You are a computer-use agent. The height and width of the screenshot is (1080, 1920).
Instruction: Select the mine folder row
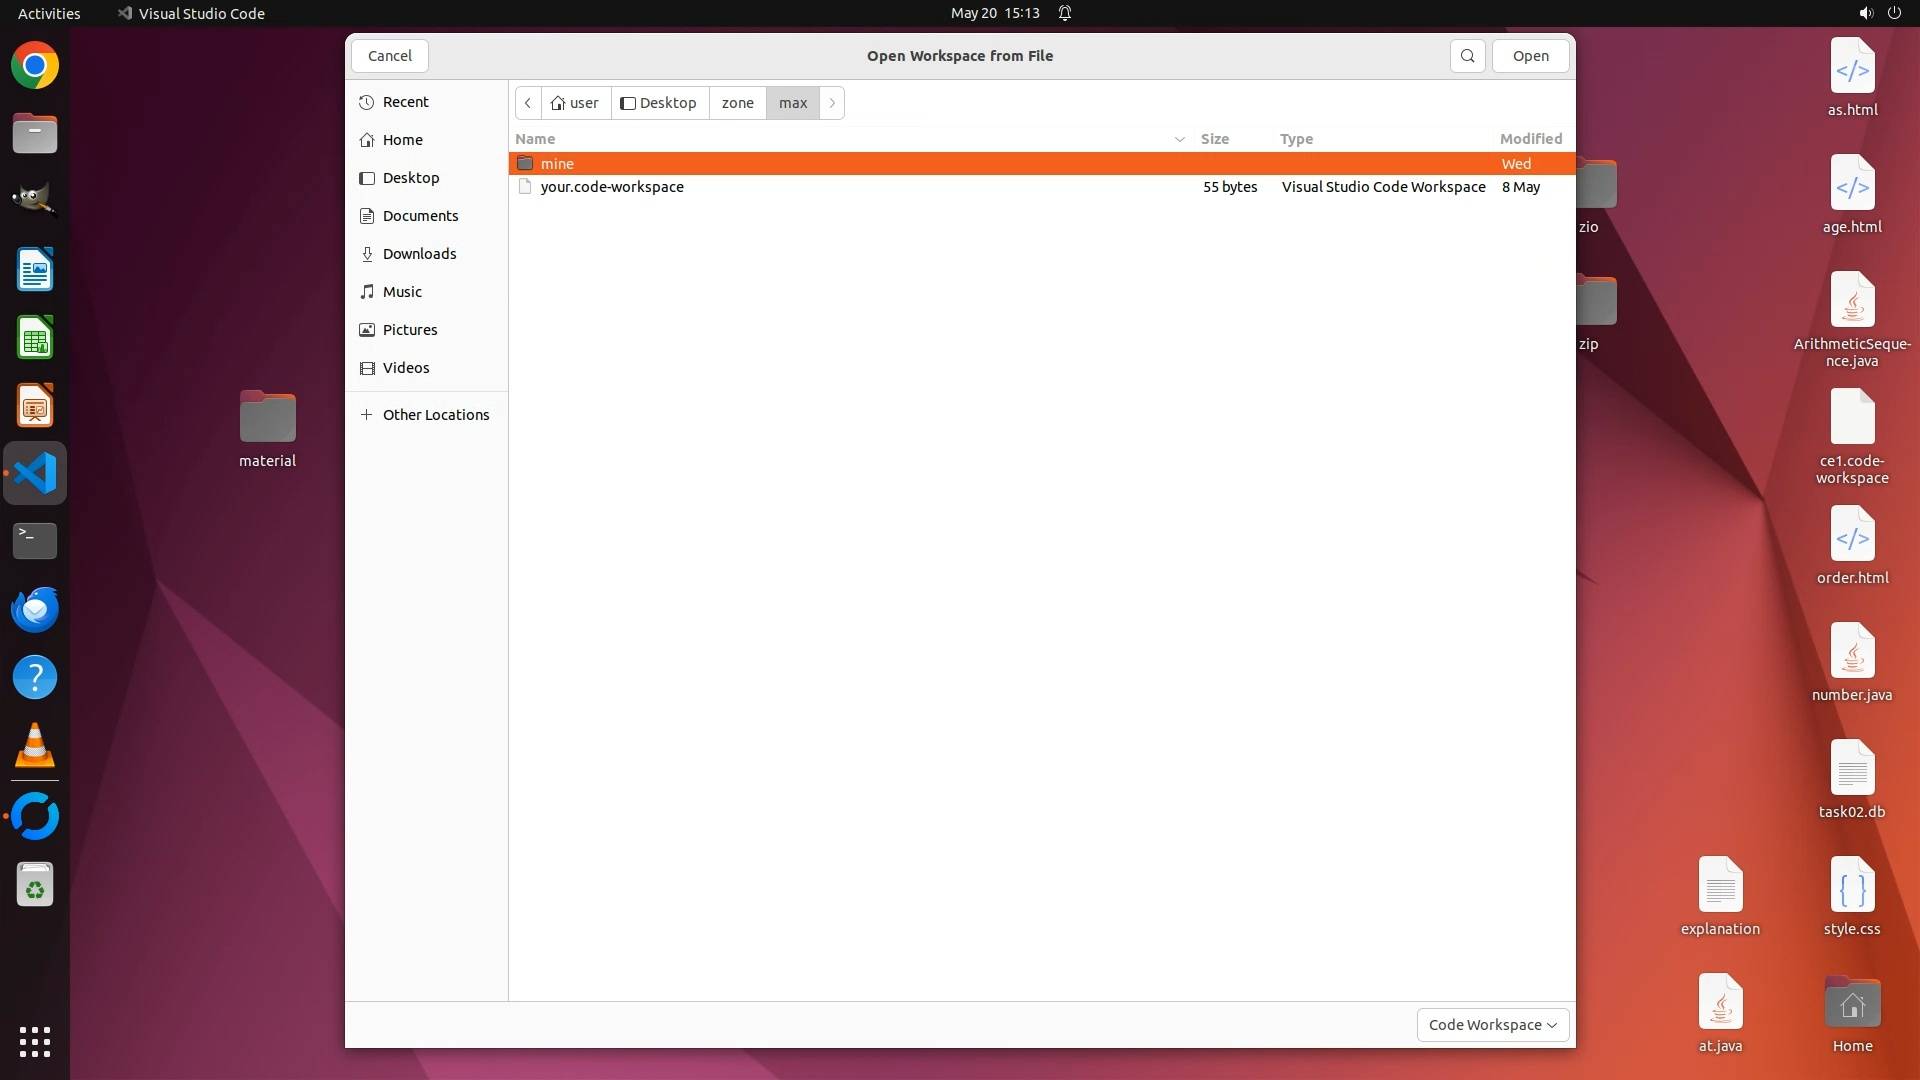point(557,164)
